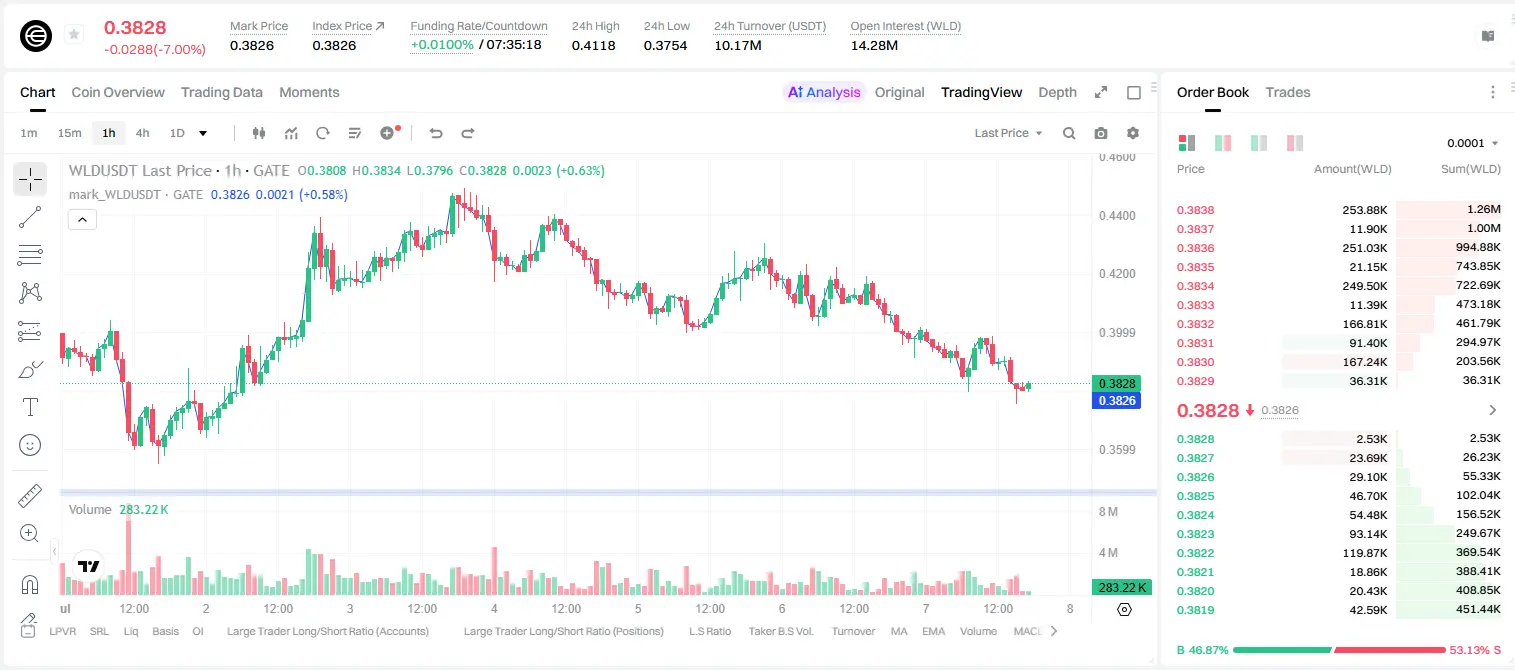This screenshot has height=670, width=1515.
Task: Show only sell orders in order book
Action: point(1295,143)
